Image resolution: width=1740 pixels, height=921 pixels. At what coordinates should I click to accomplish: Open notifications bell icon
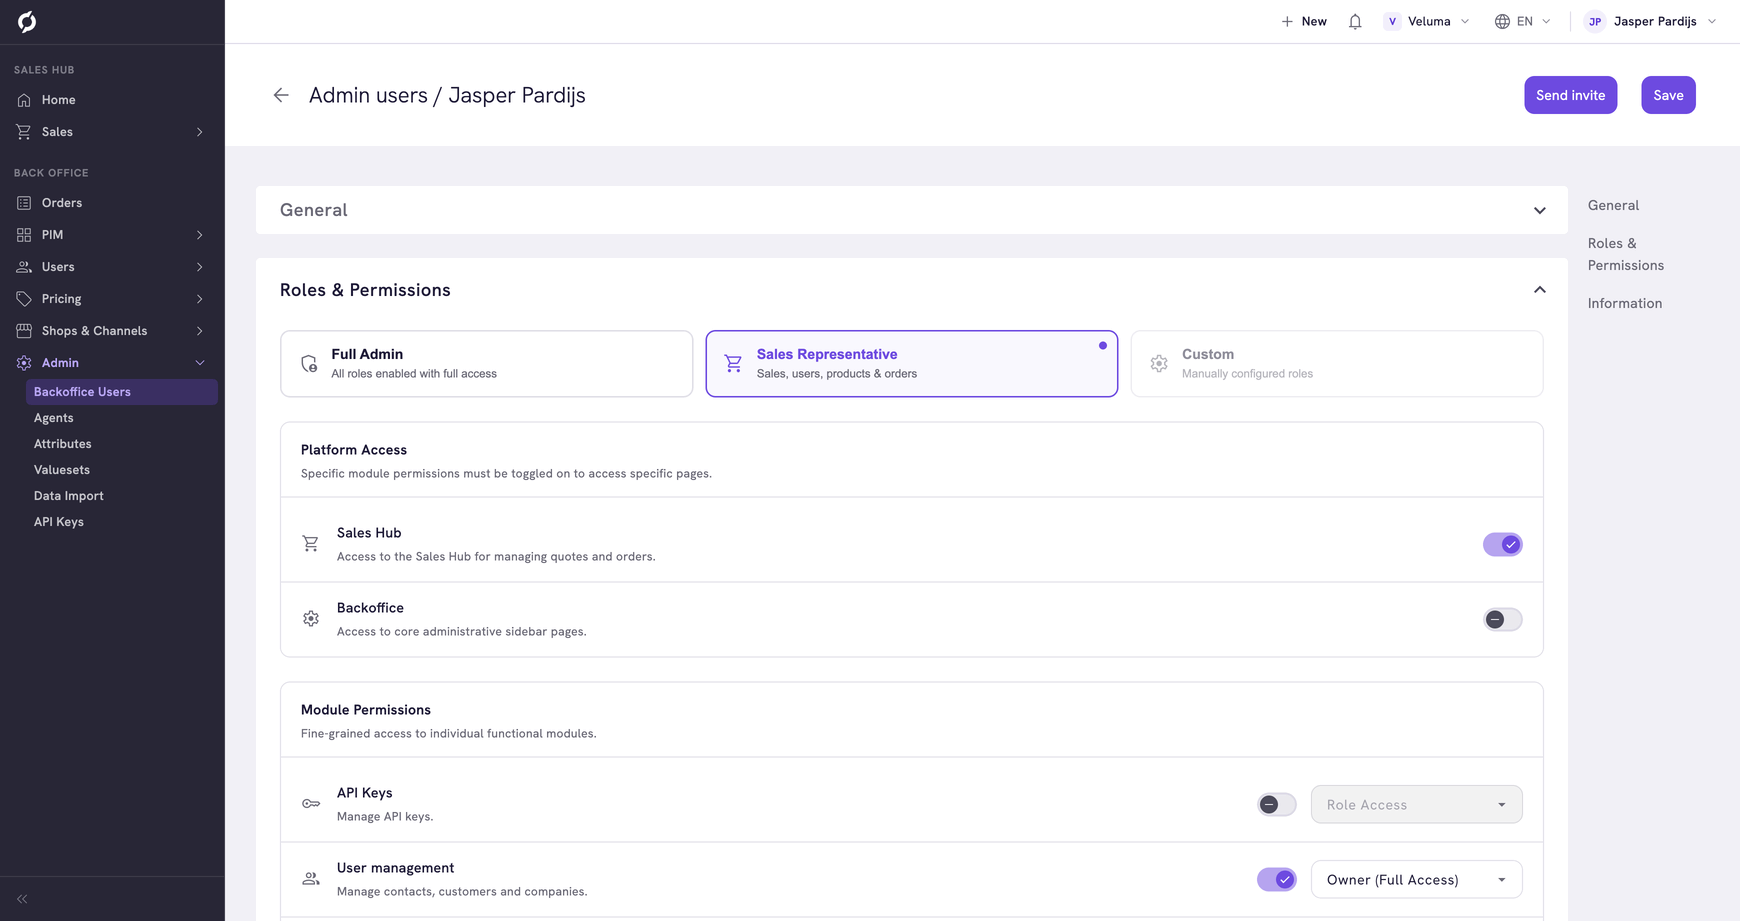click(x=1355, y=21)
